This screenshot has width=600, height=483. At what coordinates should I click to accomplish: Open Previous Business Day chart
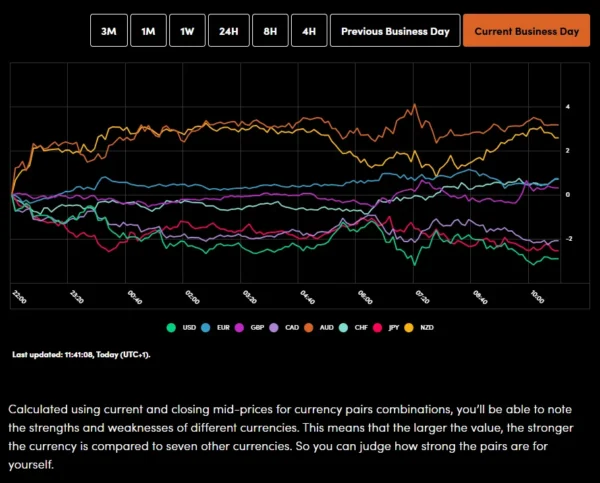[395, 31]
